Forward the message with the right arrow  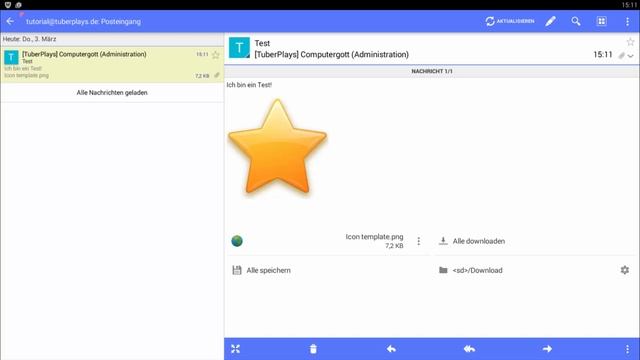[547, 349]
